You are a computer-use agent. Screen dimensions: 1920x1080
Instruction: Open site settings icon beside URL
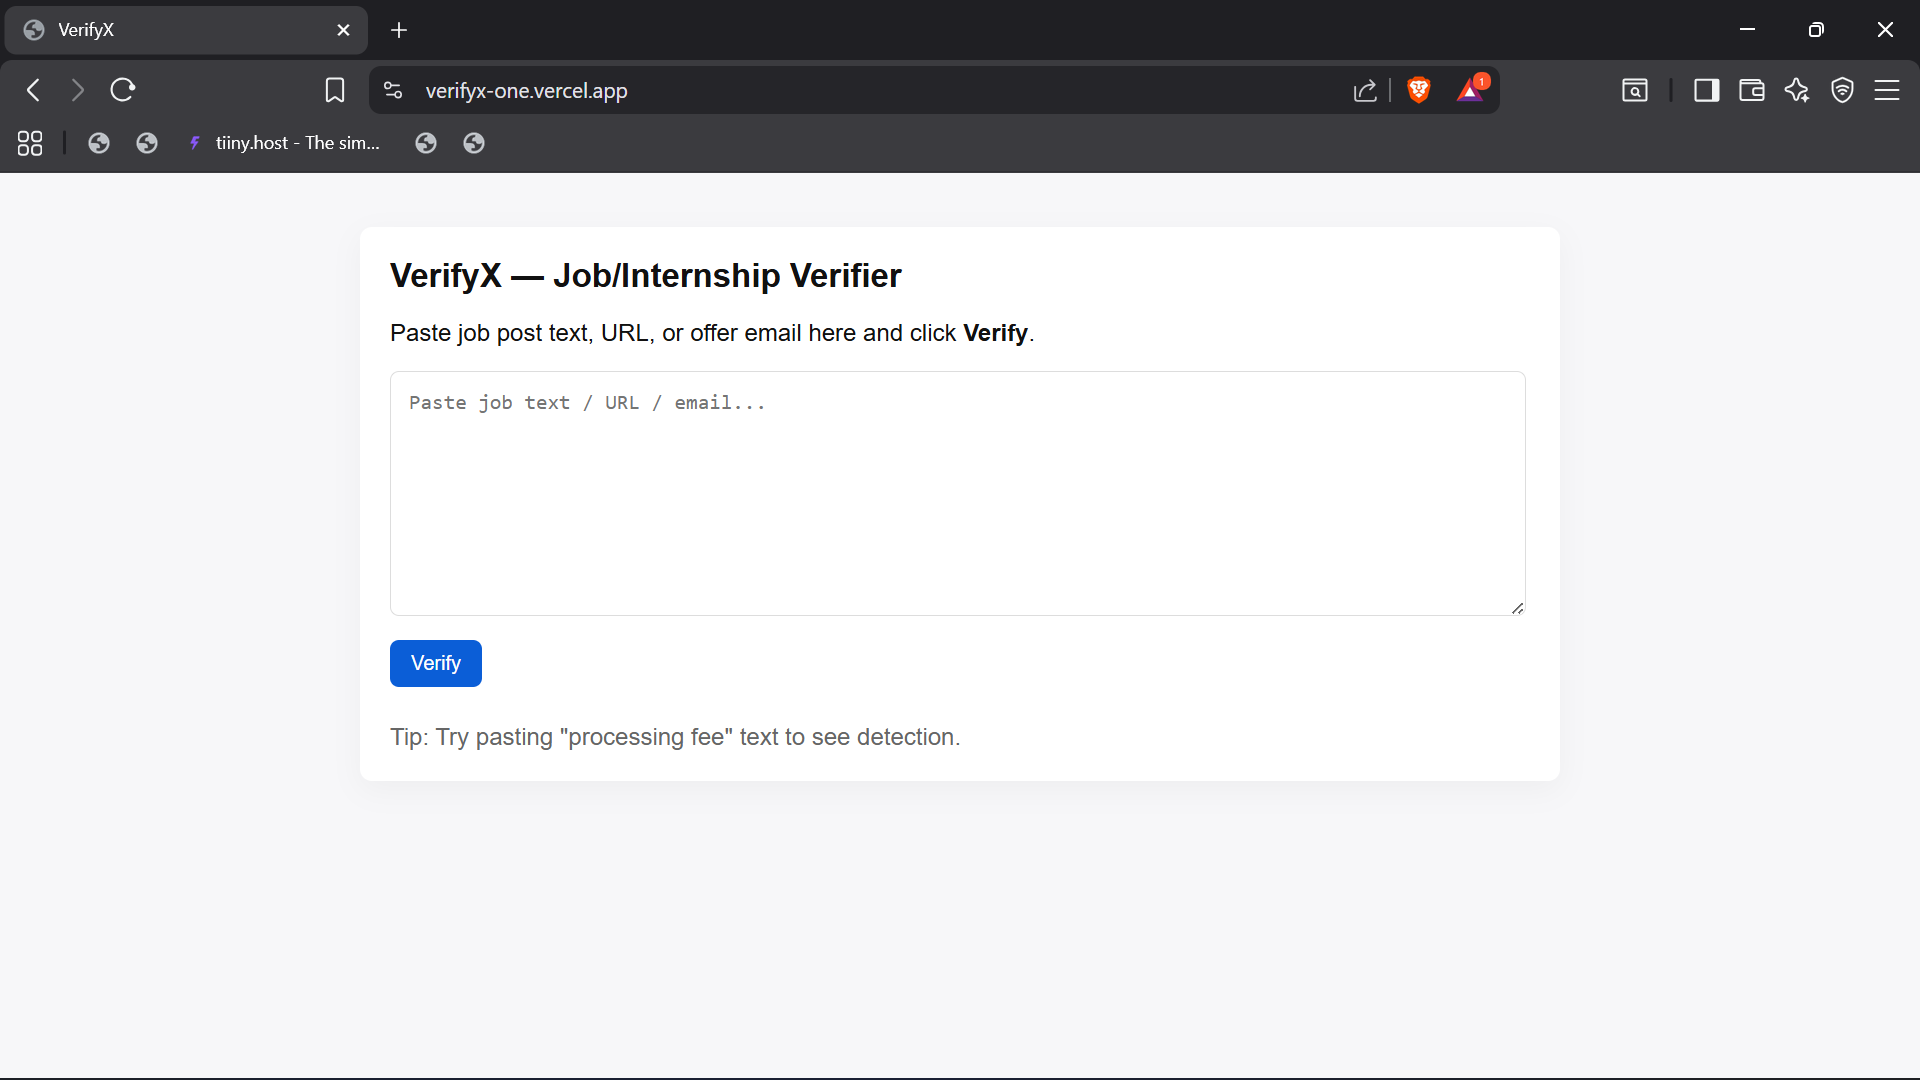click(x=393, y=90)
